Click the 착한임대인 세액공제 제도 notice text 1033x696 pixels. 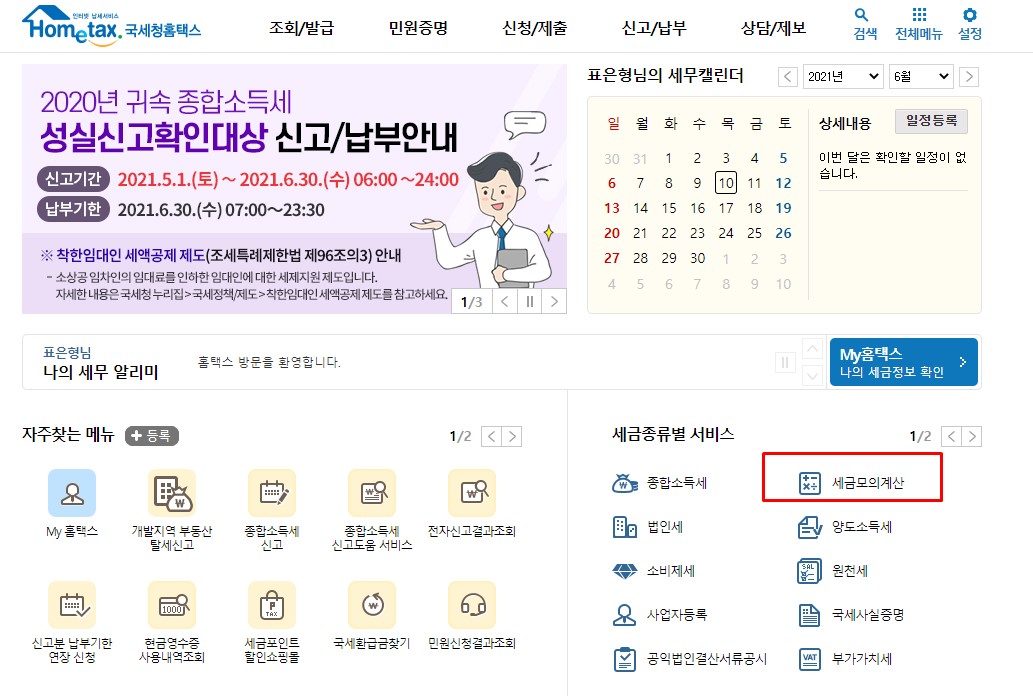tap(221, 255)
